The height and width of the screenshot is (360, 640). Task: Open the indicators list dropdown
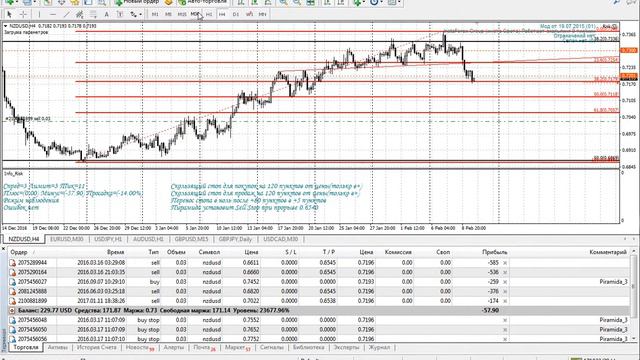click(364, 2)
